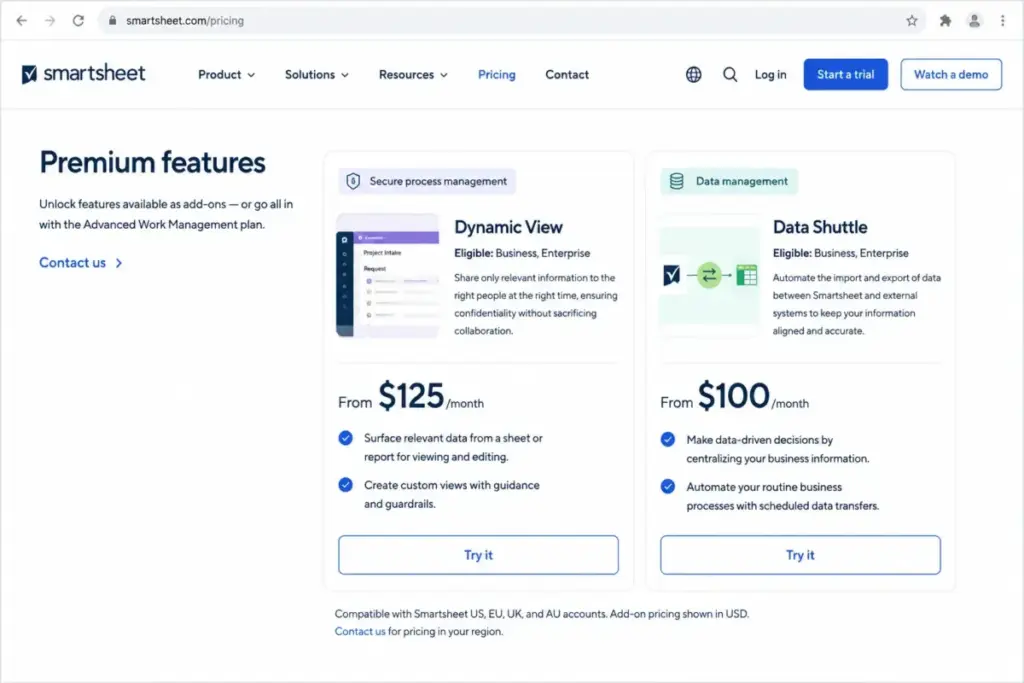
Task: Go to the Pricing nav item
Action: click(x=496, y=74)
